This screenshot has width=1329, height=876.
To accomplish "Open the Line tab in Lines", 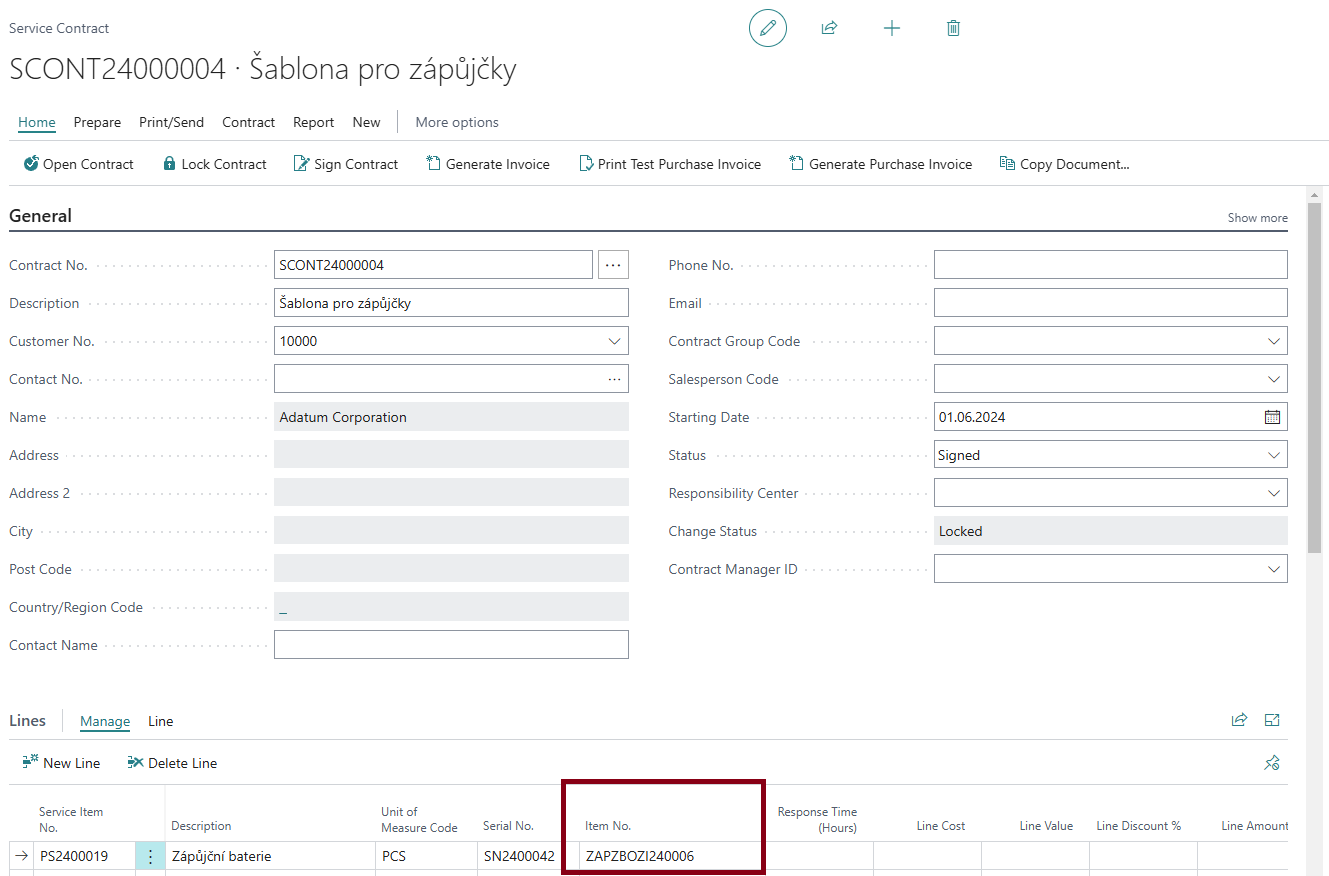I will pyautogui.click(x=160, y=721).
